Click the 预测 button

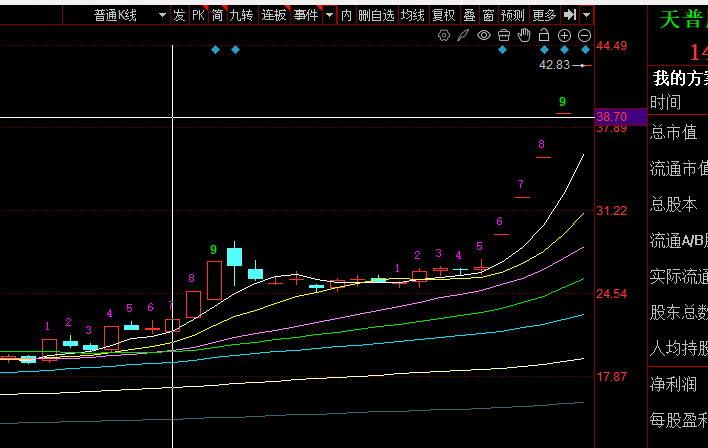512,15
